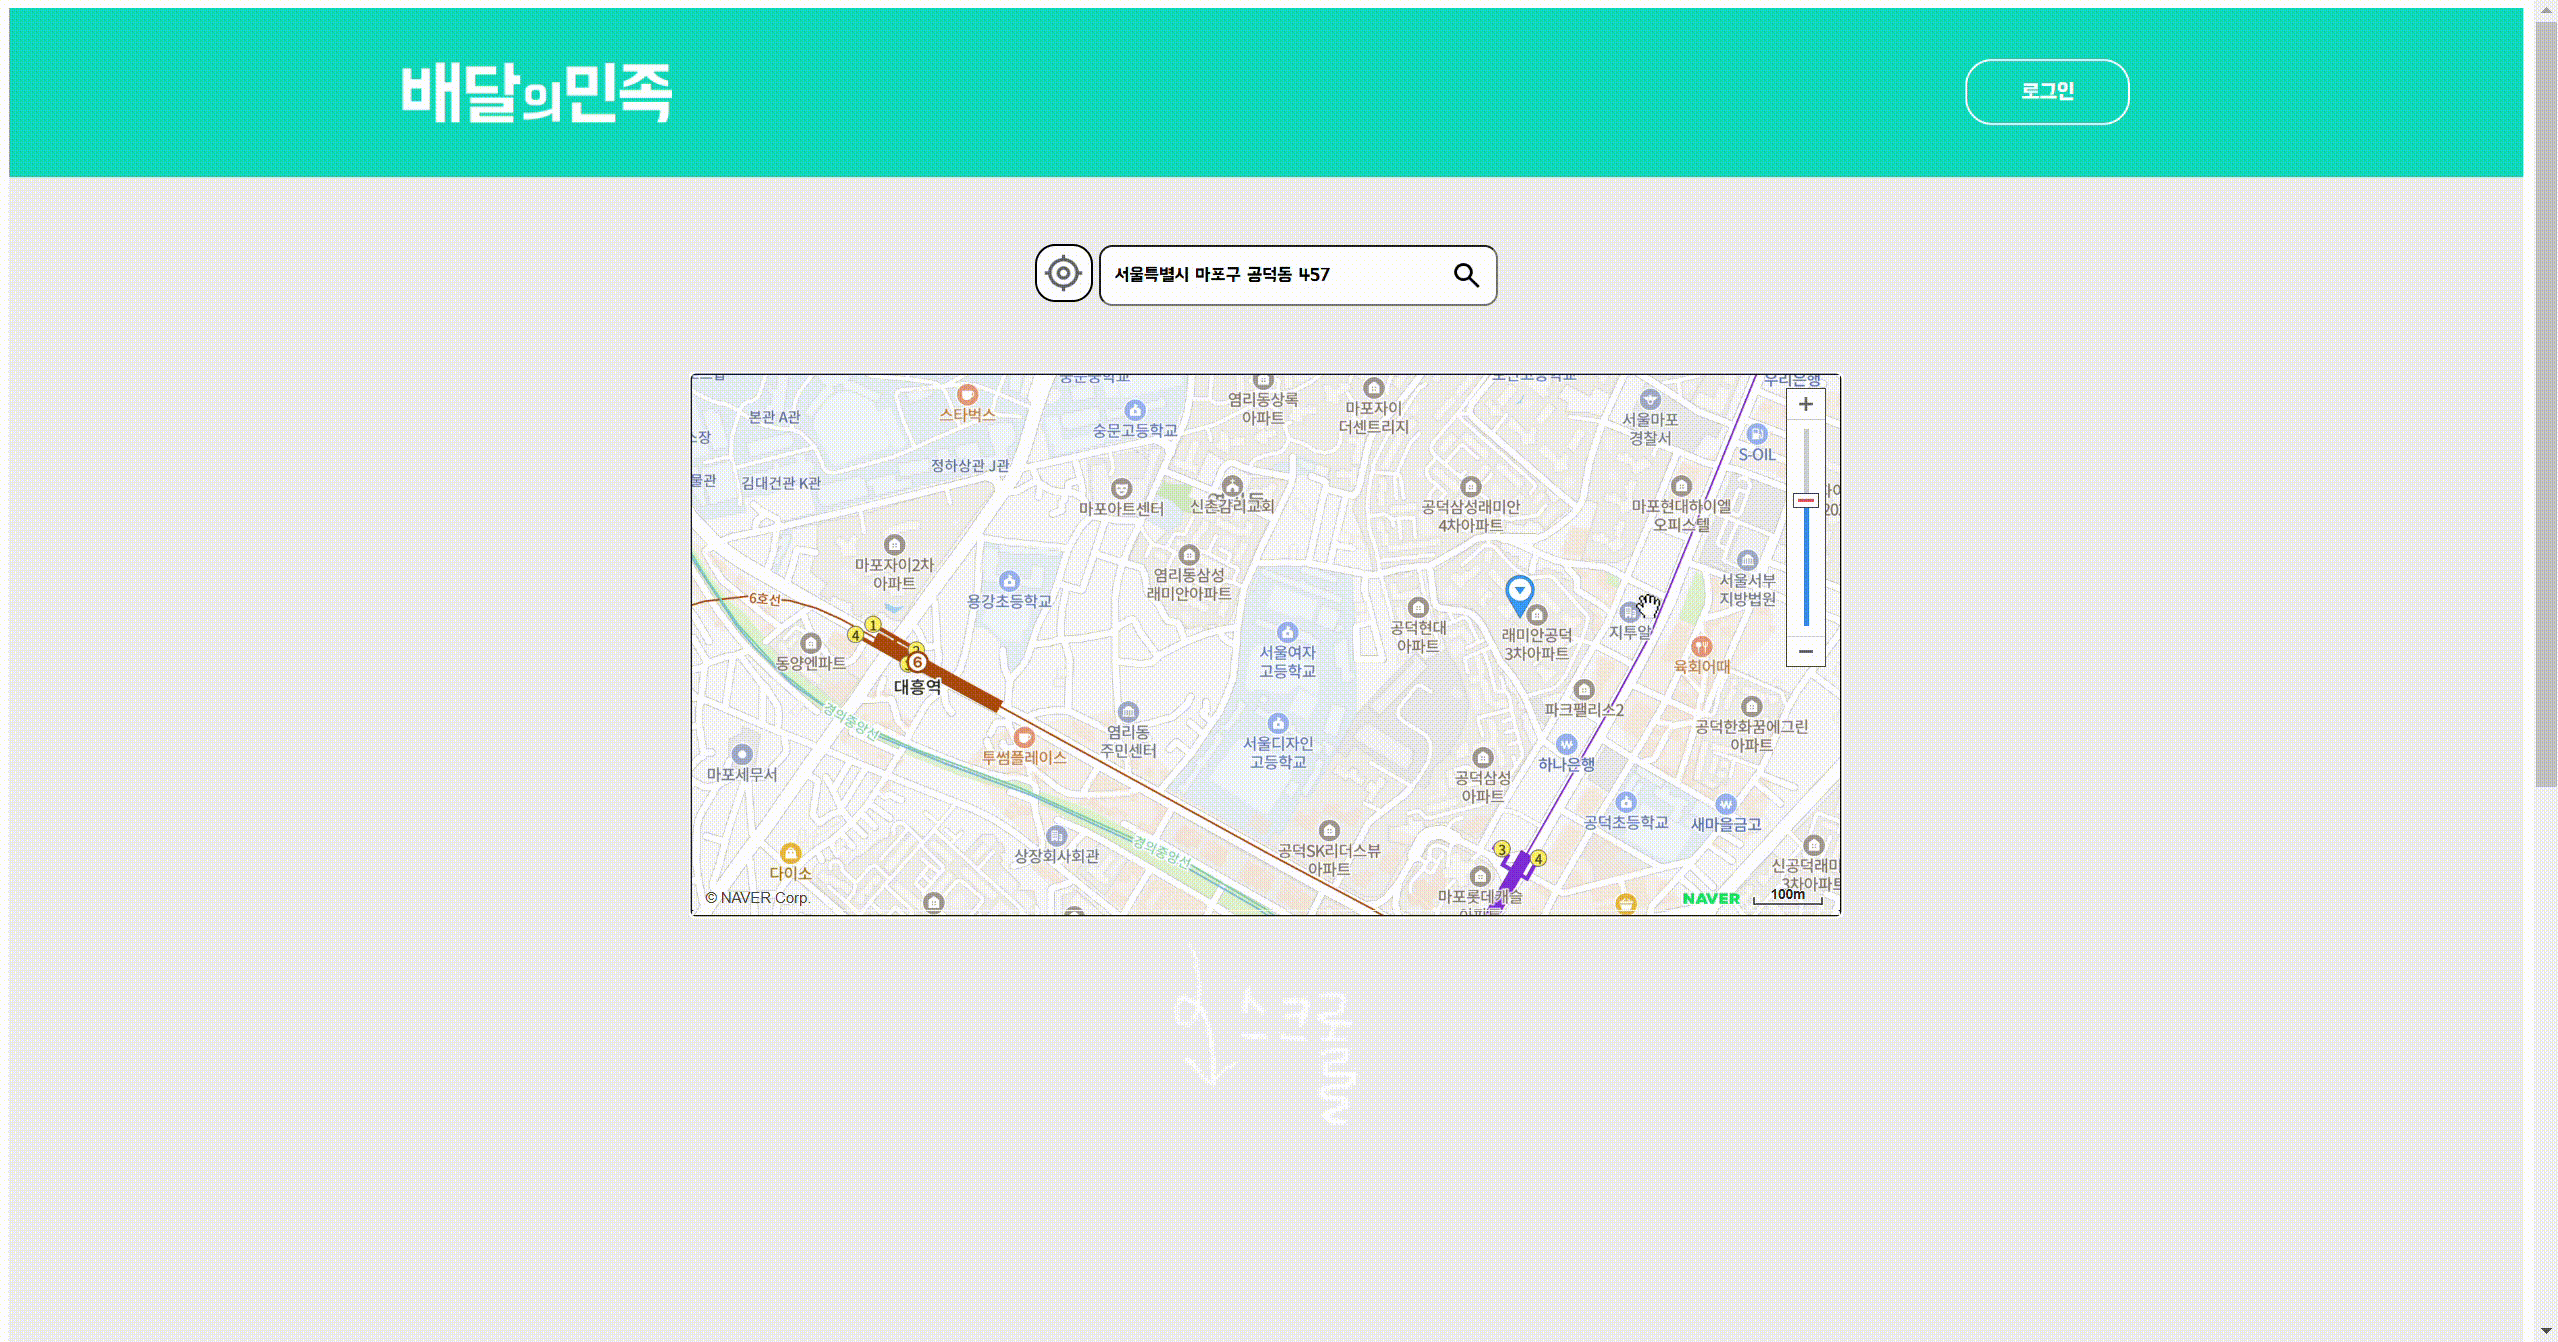The height and width of the screenshot is (1342, 2558).
Task: Click the 스타벅스 cafe icon on map
Action: point(967,394)
